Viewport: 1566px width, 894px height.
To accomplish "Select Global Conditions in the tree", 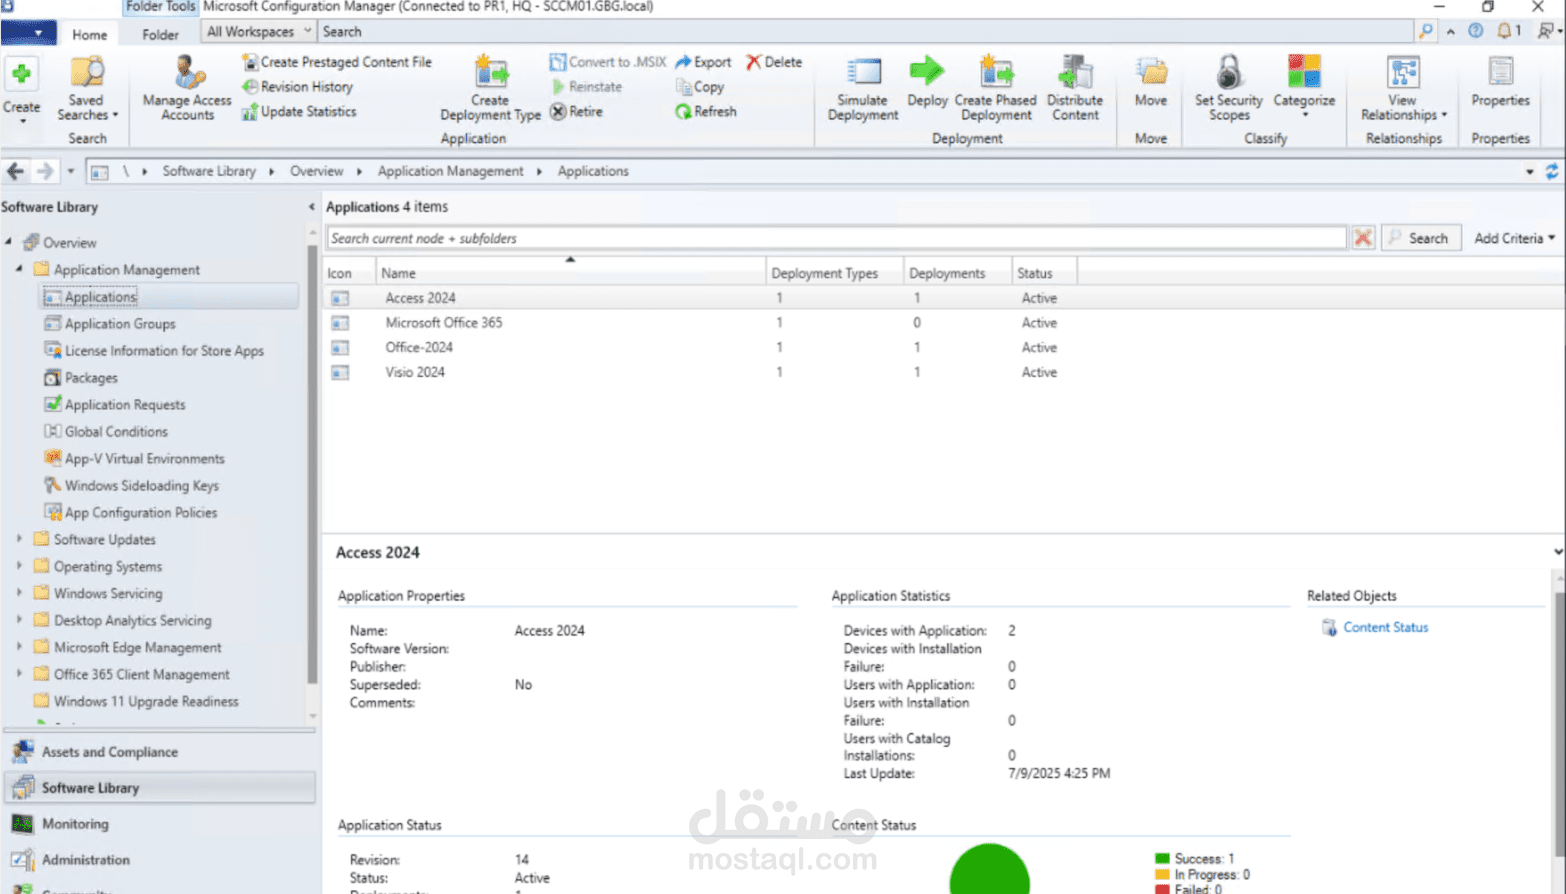I will pyautogui.click(x=116, y=432).
